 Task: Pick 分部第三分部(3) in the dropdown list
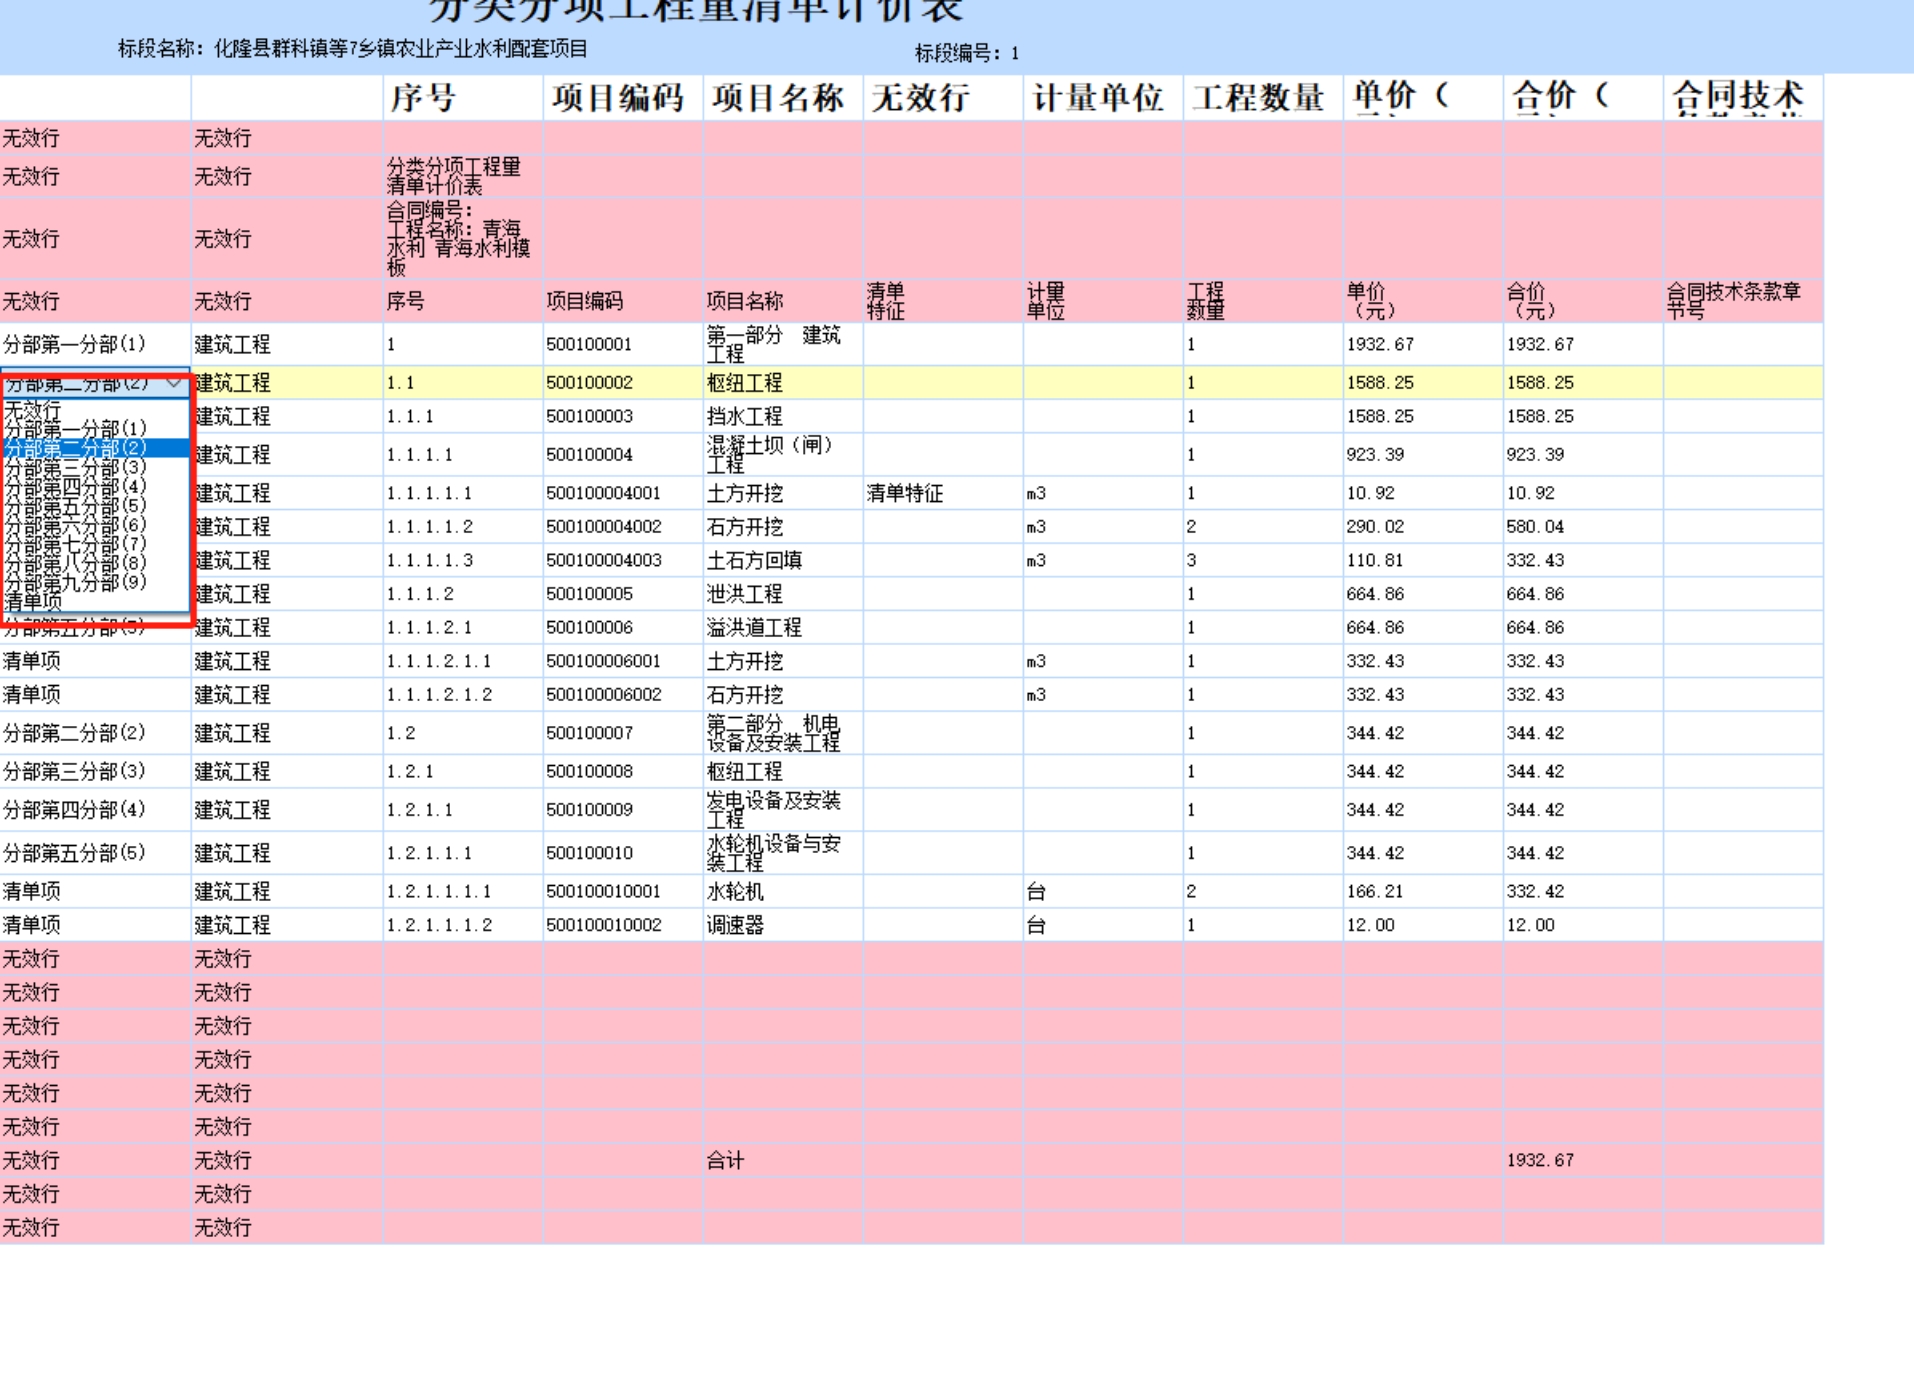coord(76,467)
